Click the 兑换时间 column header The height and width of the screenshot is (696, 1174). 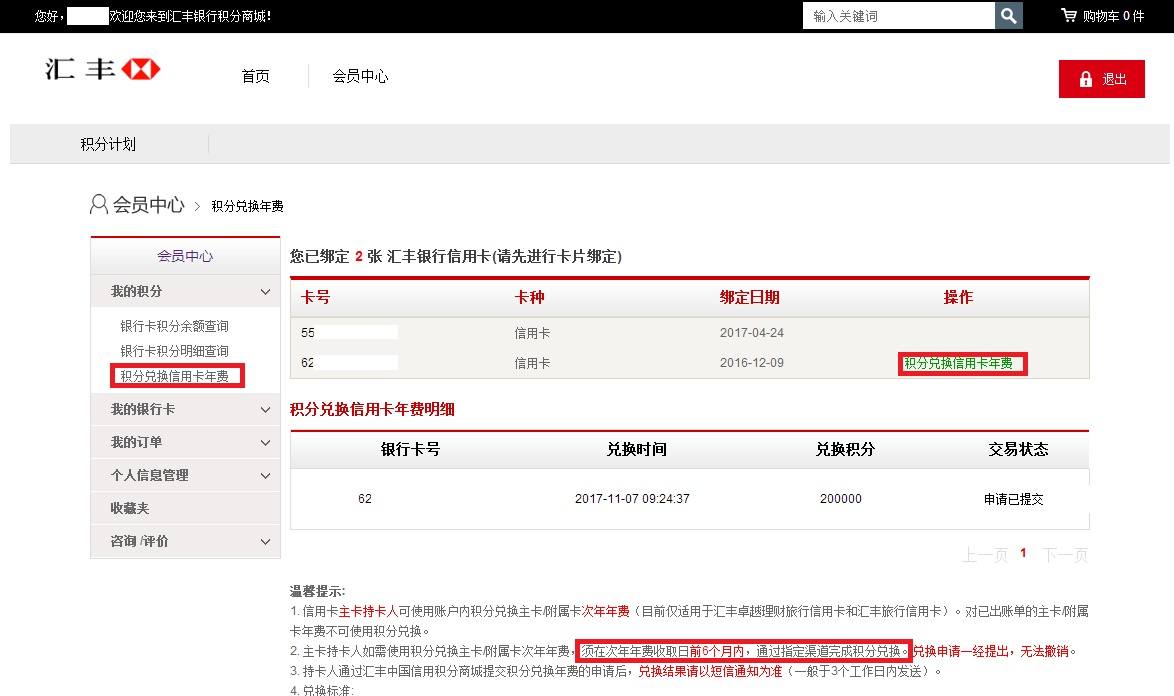pos(636,449)
